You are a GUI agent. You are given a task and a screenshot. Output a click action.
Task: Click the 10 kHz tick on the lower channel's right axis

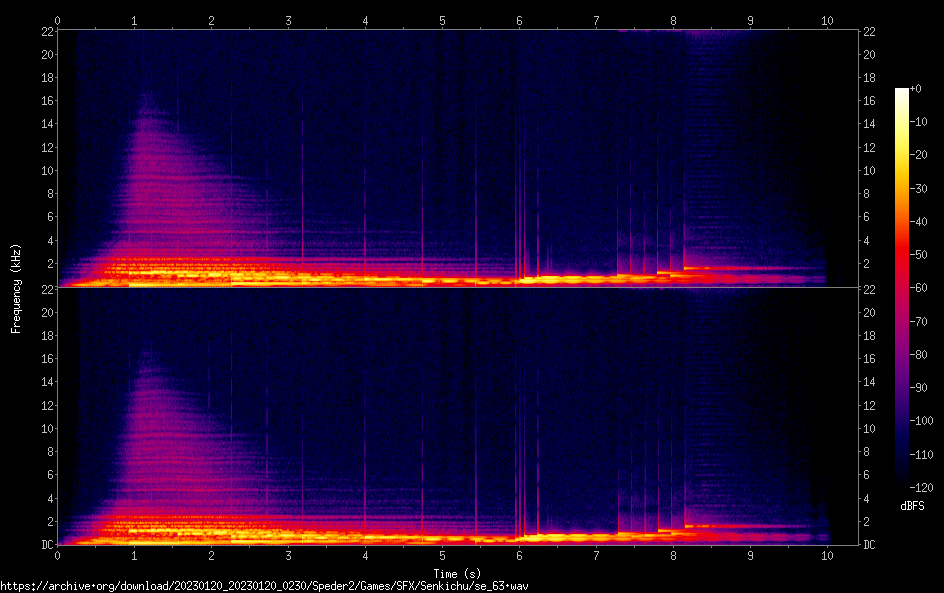pyautogui.click(x=870, y=429)
